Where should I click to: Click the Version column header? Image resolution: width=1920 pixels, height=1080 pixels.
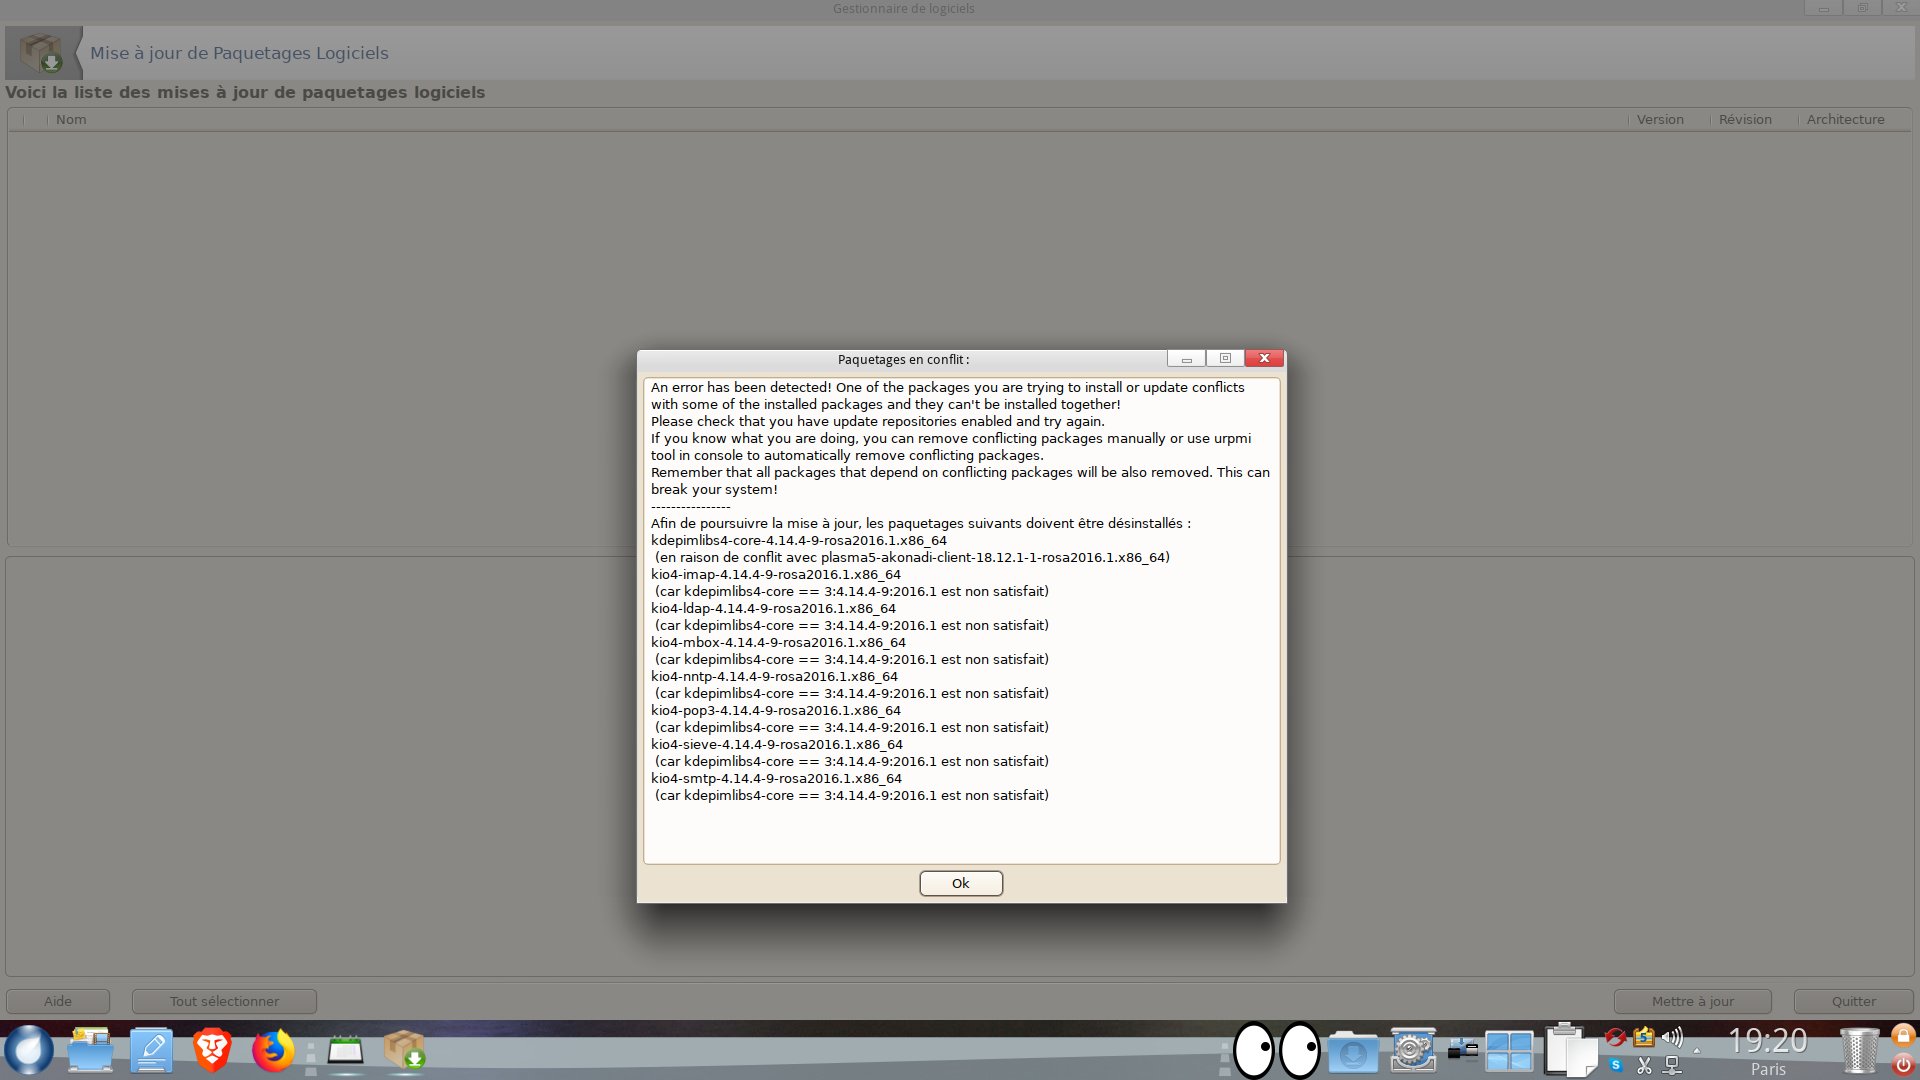[1660, 119]
